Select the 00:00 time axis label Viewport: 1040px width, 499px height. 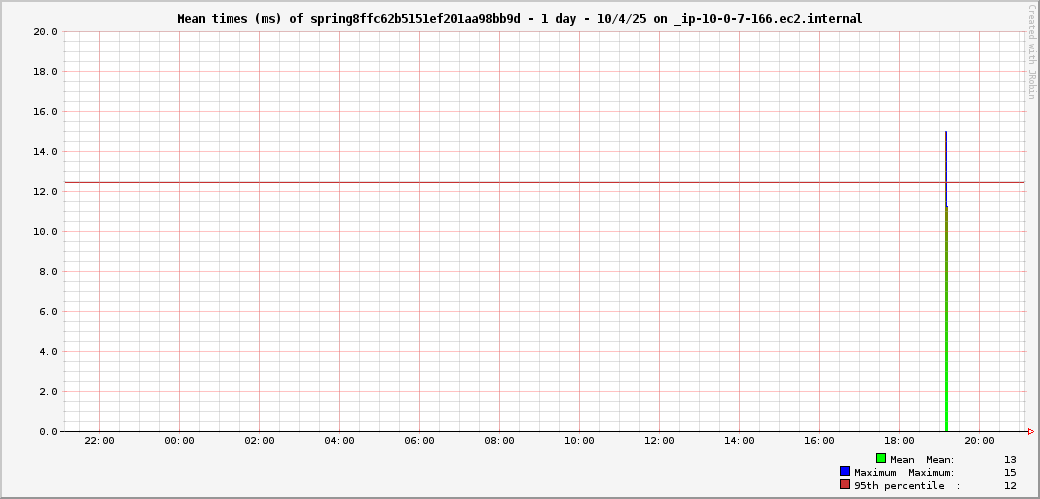(x=179, y=441)
